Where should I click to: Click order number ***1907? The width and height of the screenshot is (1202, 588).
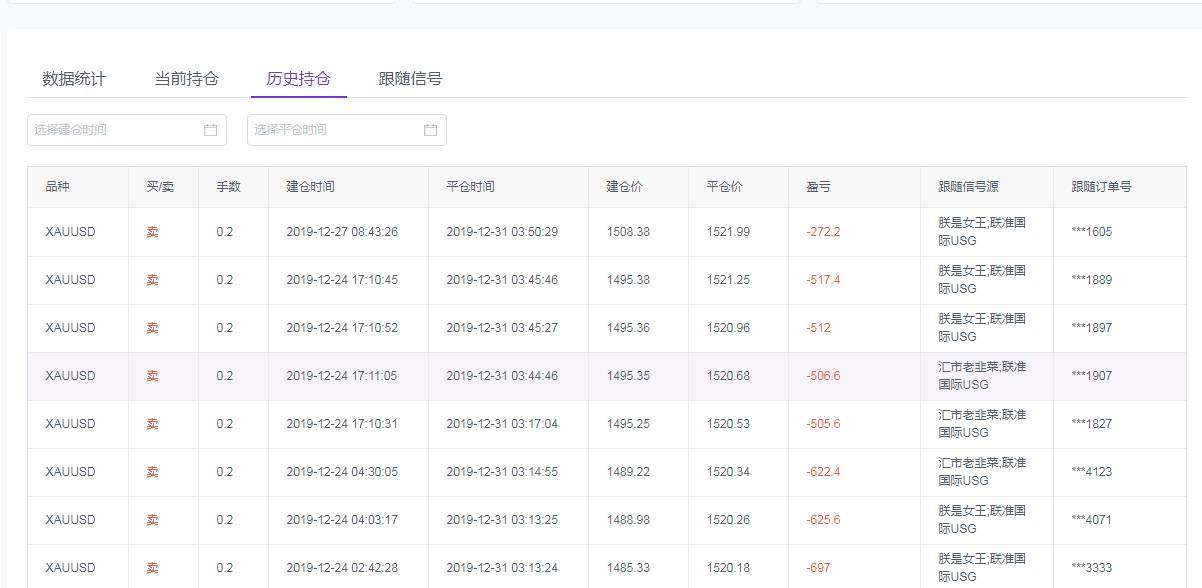[x=1091, y=376]
